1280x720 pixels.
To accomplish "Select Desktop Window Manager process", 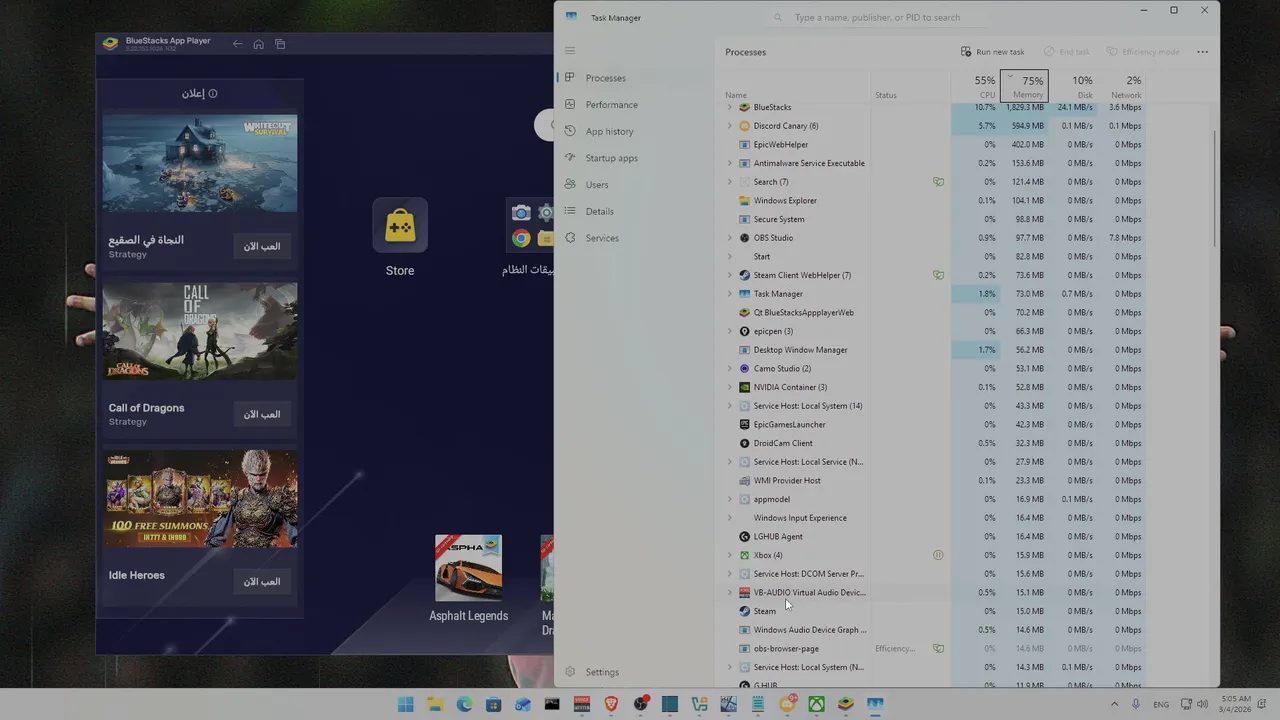I will 930,350.
